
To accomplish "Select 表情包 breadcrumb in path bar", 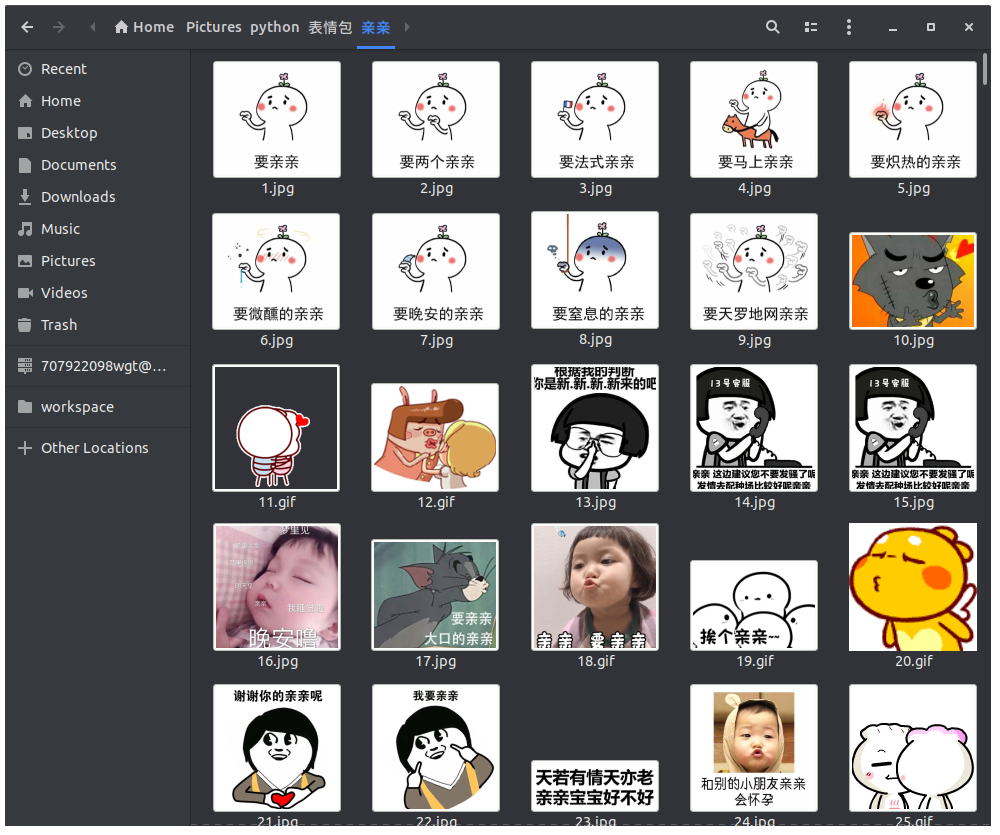I will (x=329, y=27).
